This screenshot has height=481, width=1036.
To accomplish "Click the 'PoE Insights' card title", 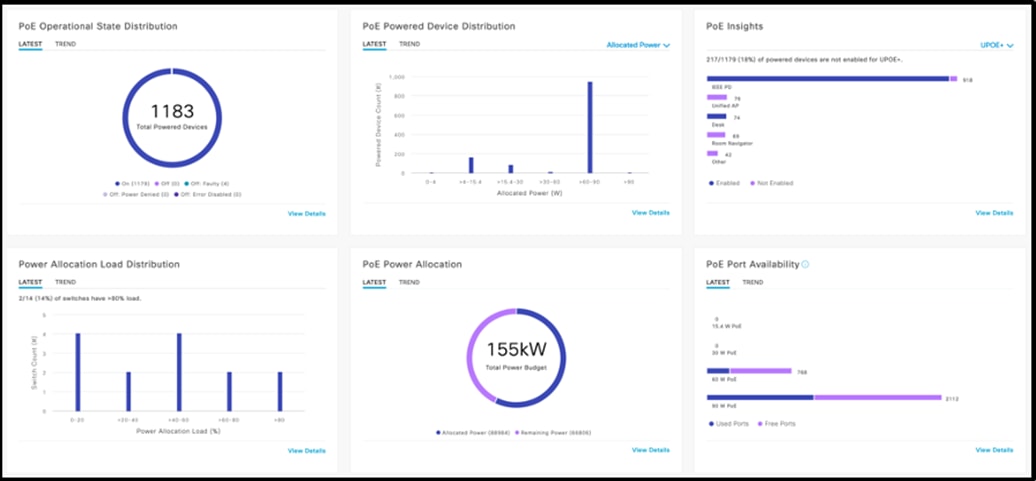I will tap(735, 26).
